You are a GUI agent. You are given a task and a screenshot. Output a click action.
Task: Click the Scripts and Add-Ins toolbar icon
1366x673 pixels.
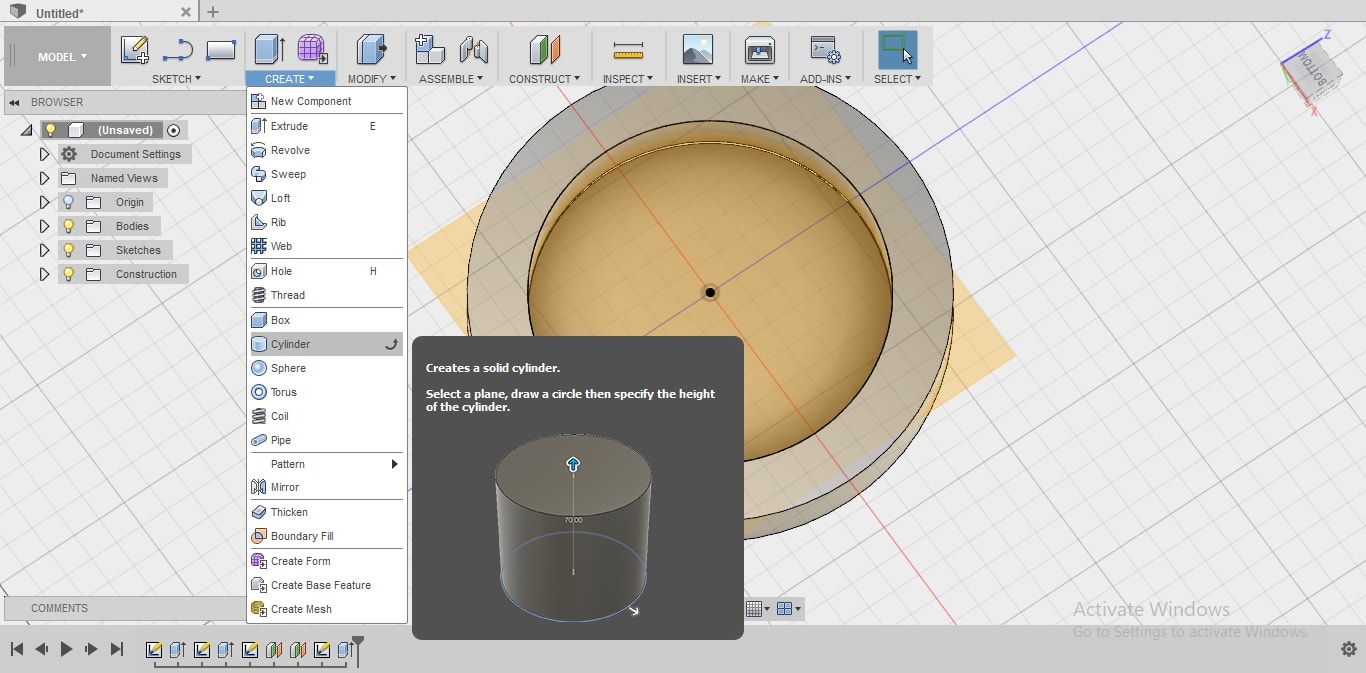(x=825, y=50)
